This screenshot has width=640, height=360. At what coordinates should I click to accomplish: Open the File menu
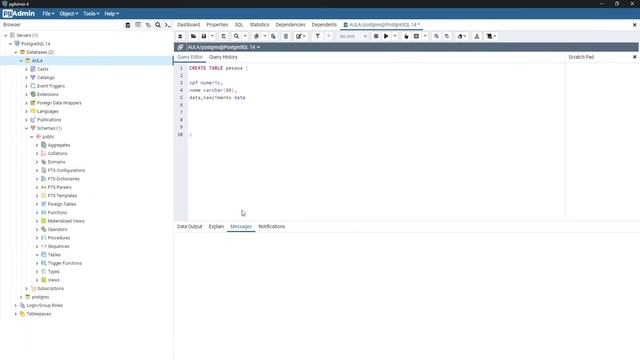[x=48, y=13]
